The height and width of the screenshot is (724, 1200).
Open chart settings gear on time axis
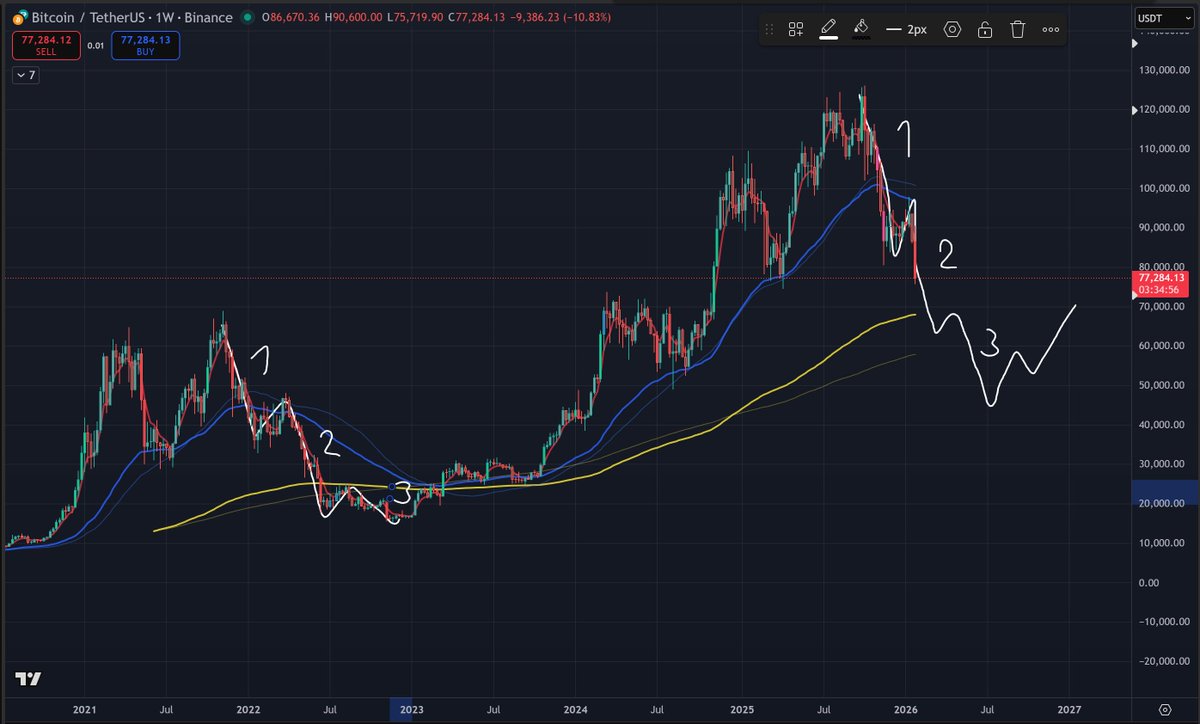coord(1165,709)
